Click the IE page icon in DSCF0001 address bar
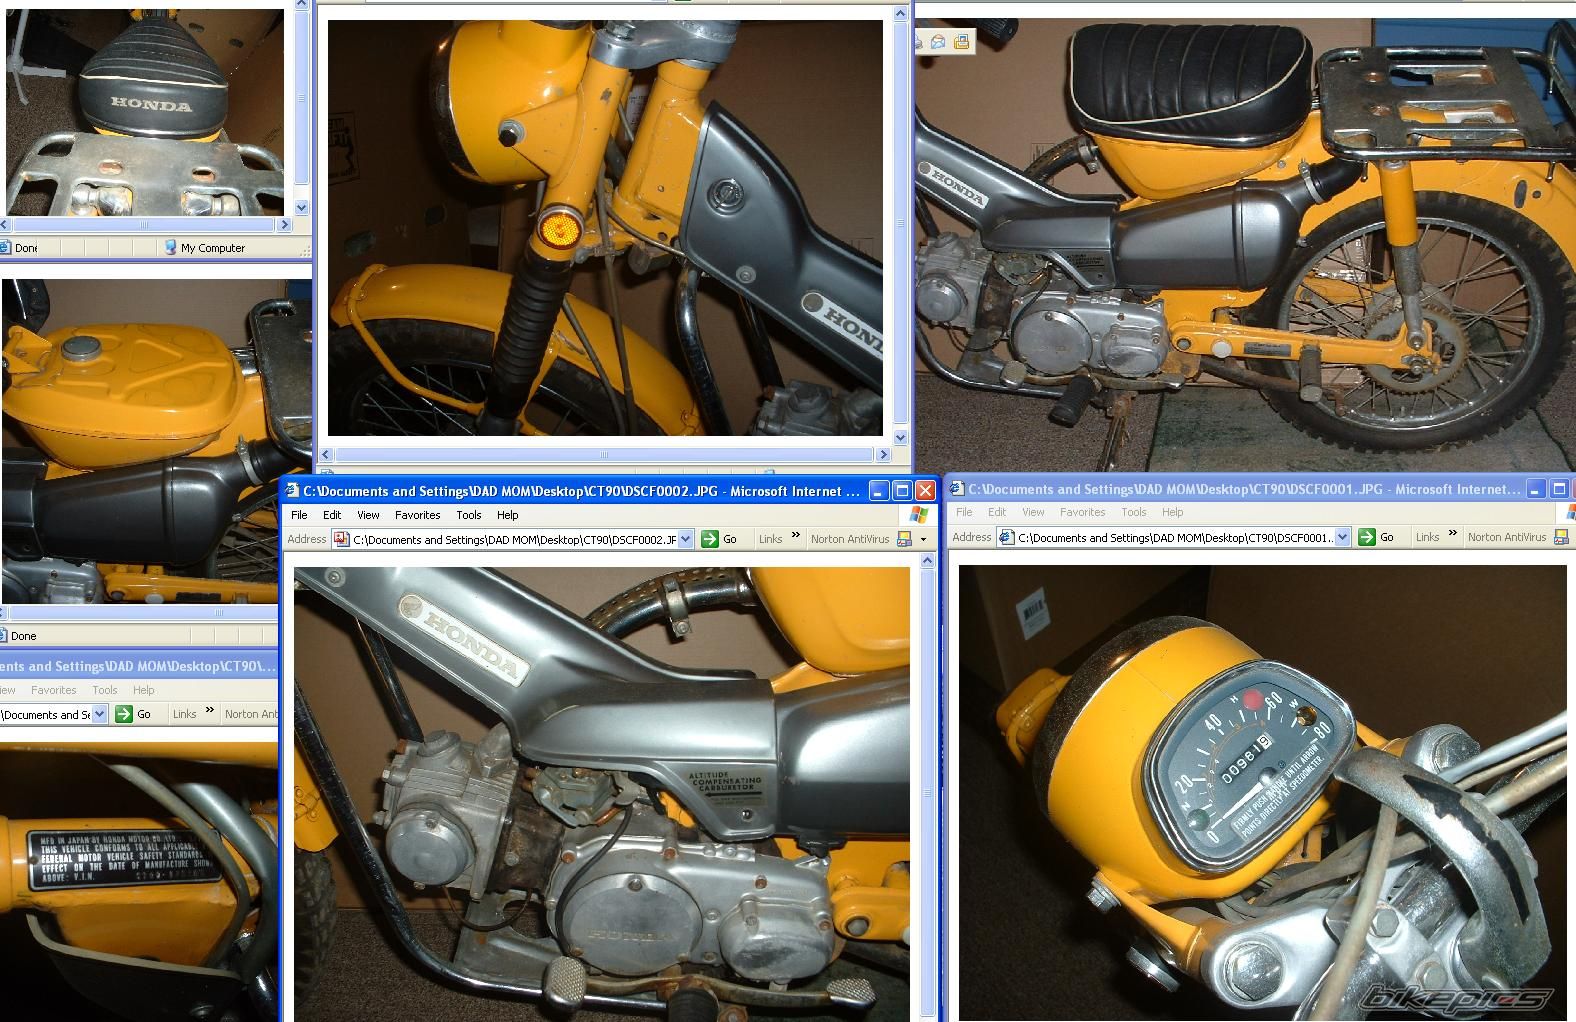 point(1008,537)
